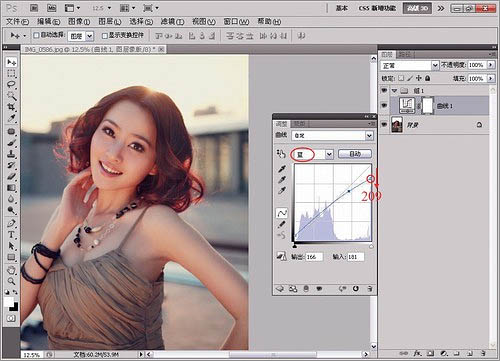
Task: Select the Pen tool
Action: point(11,223)
